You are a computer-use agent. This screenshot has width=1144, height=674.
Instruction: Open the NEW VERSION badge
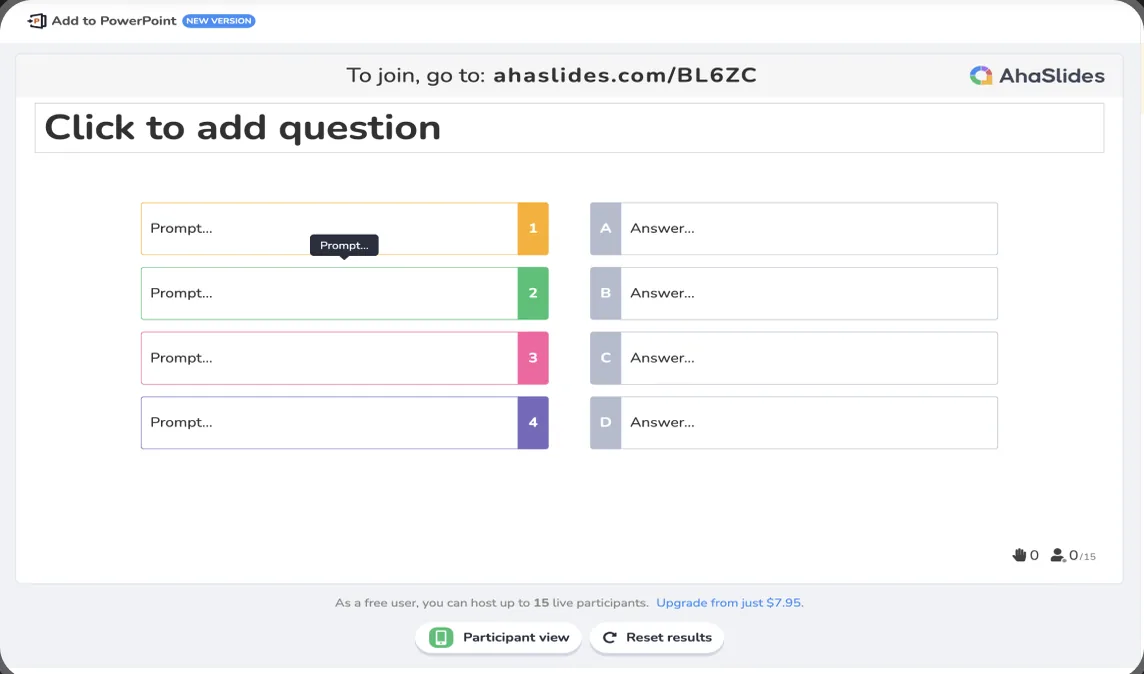coord(219,21)
